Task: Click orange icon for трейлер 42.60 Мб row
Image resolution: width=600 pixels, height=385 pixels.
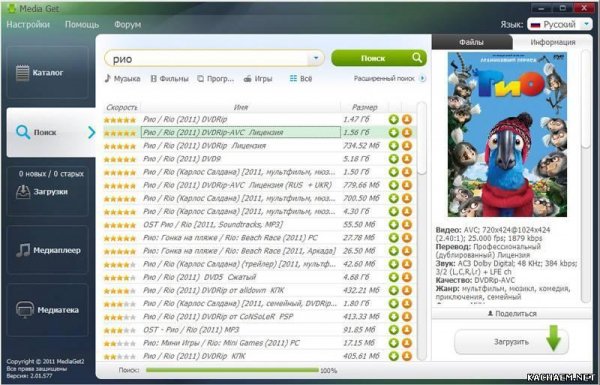Action: click(407, 264)
